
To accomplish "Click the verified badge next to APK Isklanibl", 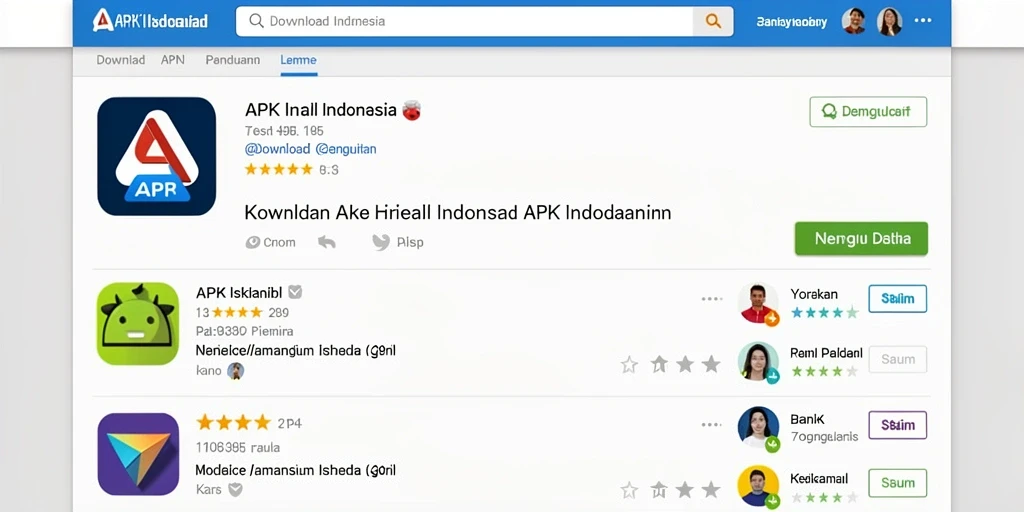I will point(295,292).
